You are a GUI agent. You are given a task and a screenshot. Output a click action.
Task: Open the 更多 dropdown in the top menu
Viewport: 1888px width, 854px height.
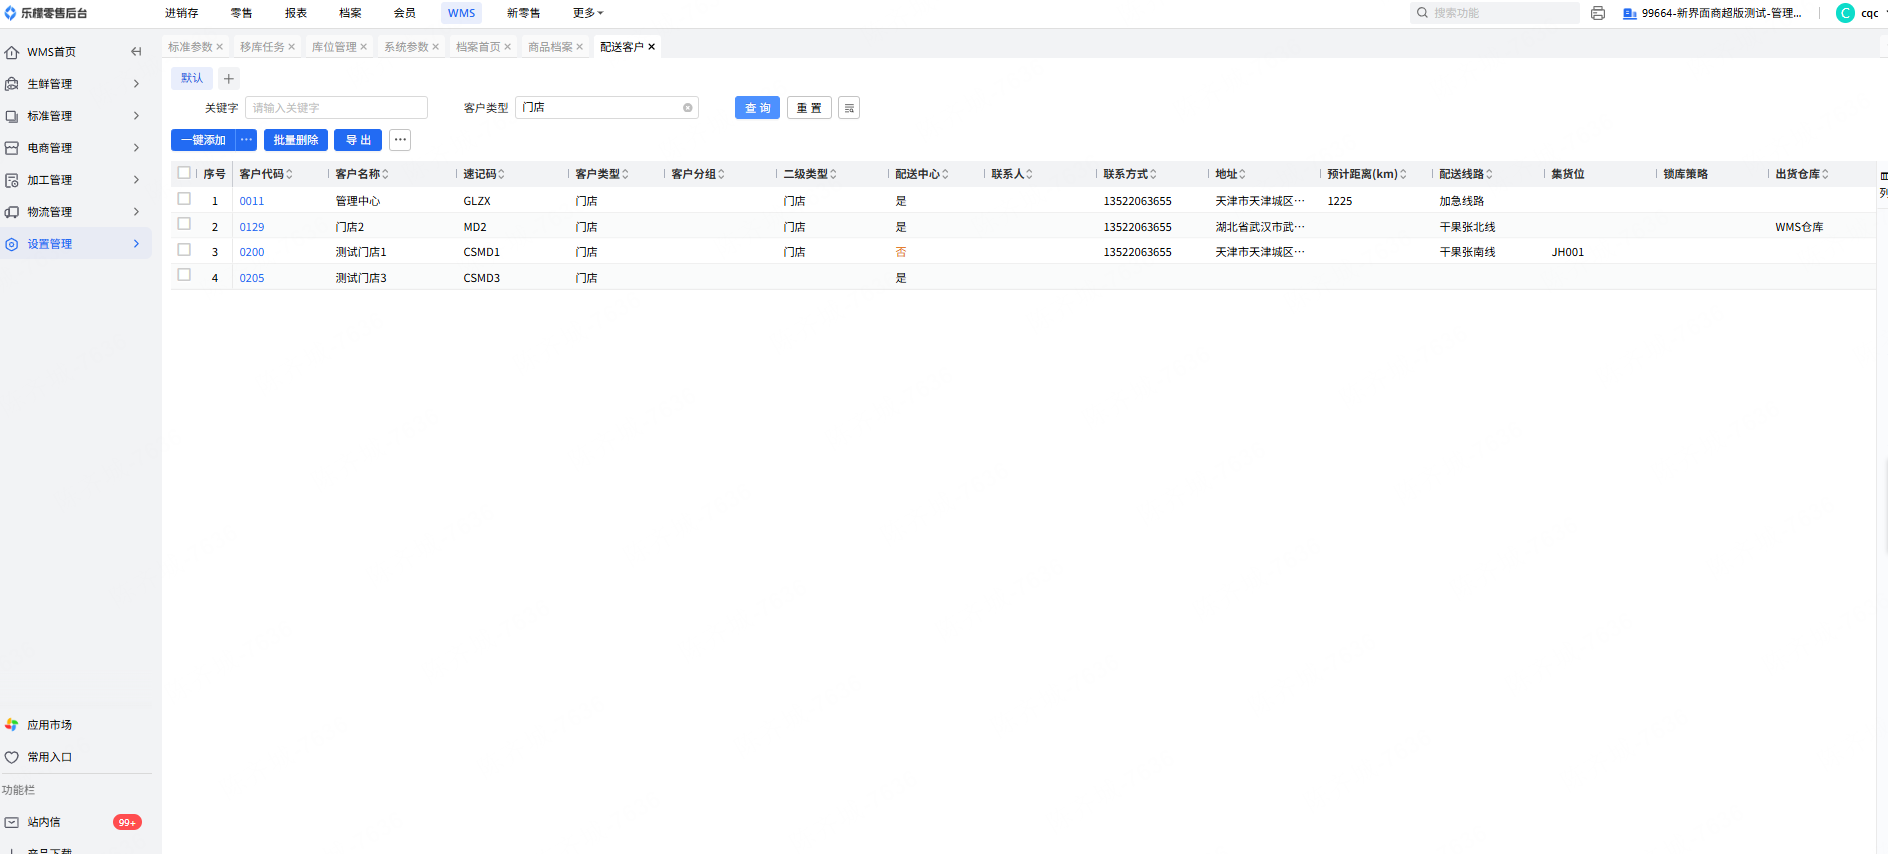click(588, 13)
